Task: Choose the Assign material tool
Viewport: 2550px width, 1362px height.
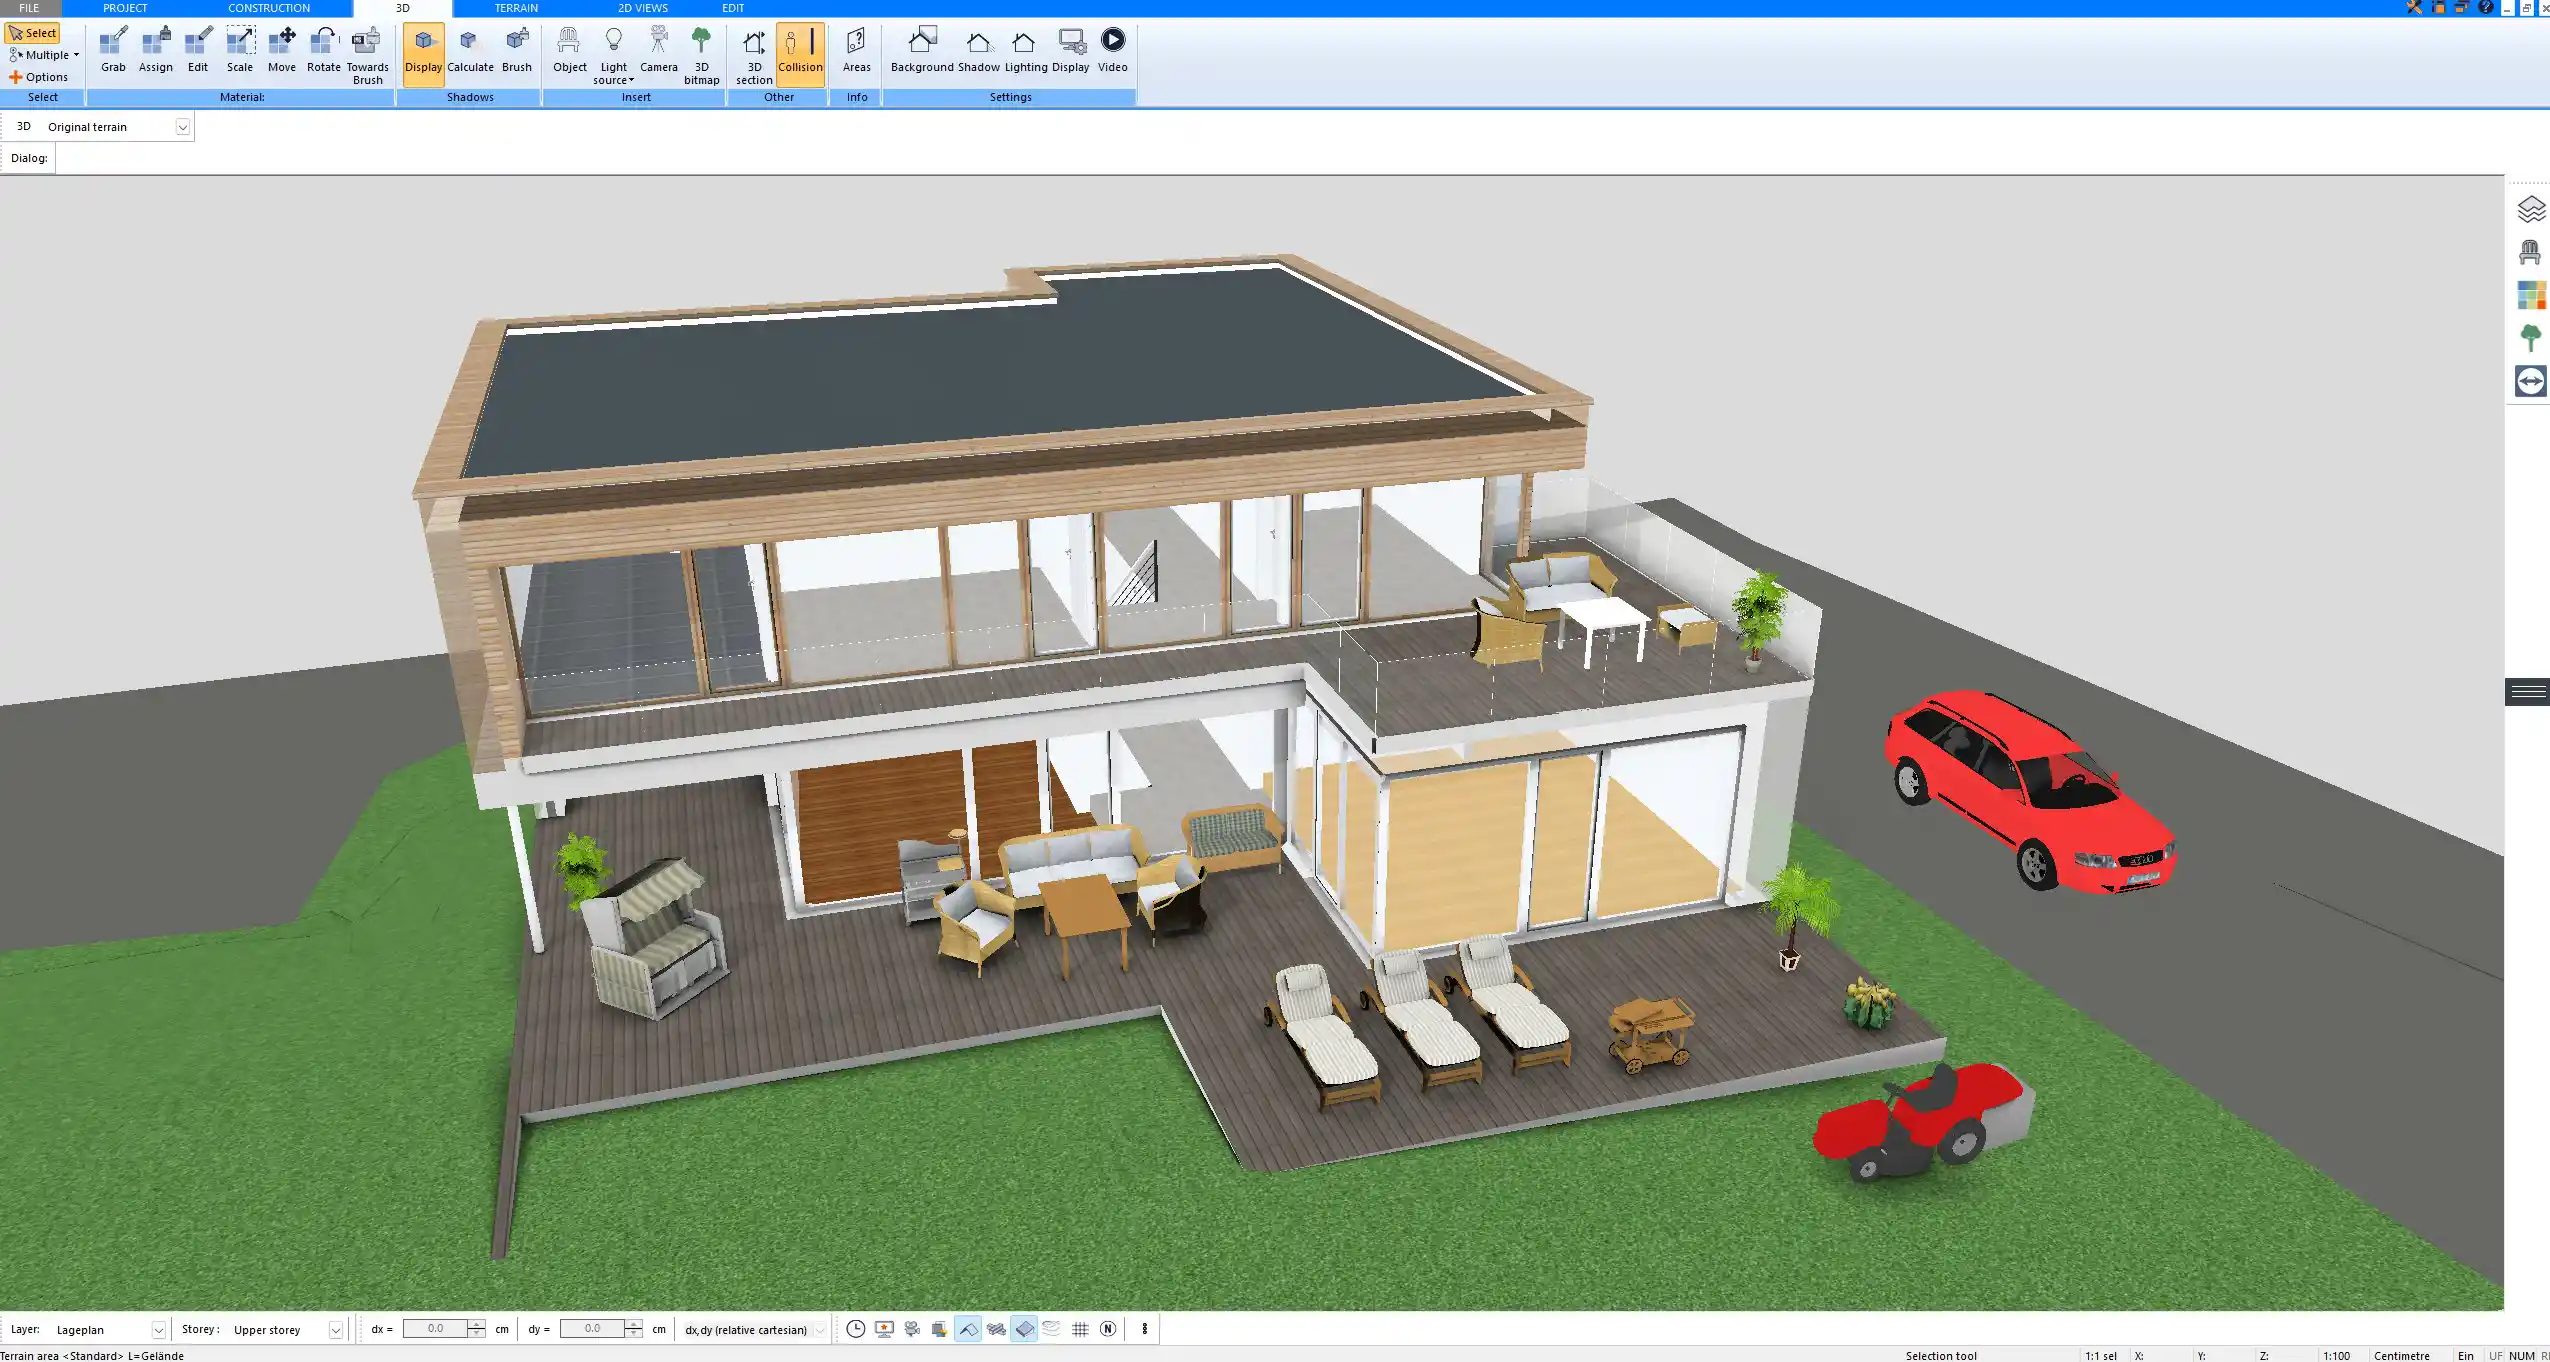Action: (x=155, y=50)
